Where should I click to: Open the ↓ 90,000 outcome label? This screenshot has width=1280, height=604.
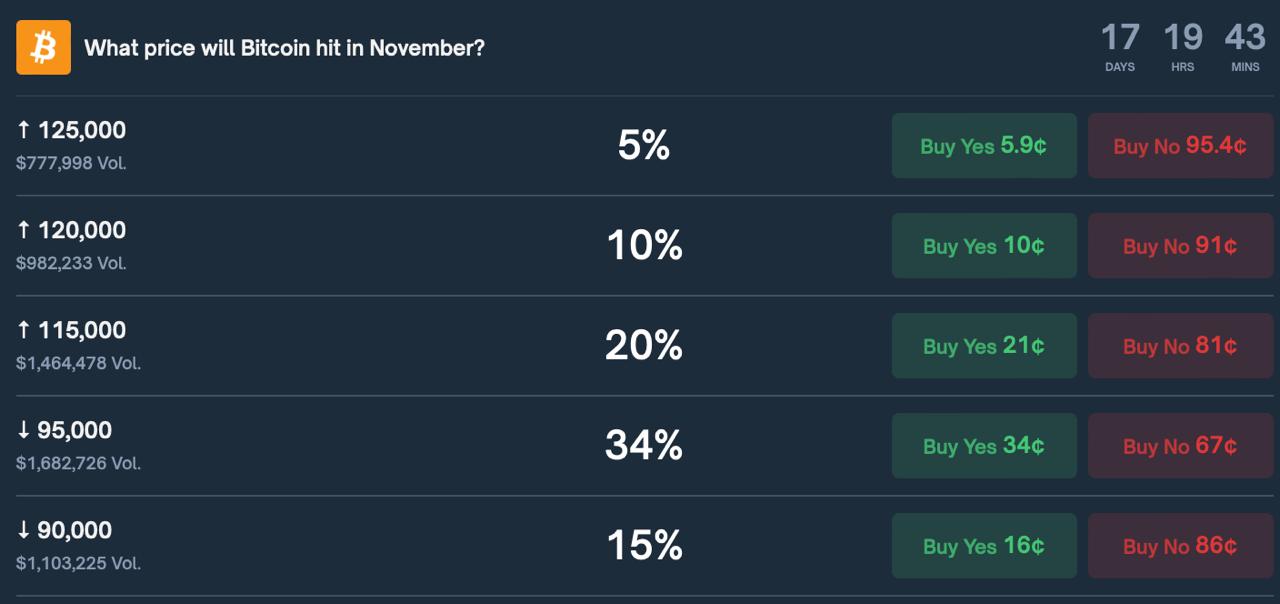pyautogui.click(x=65, y=530)
